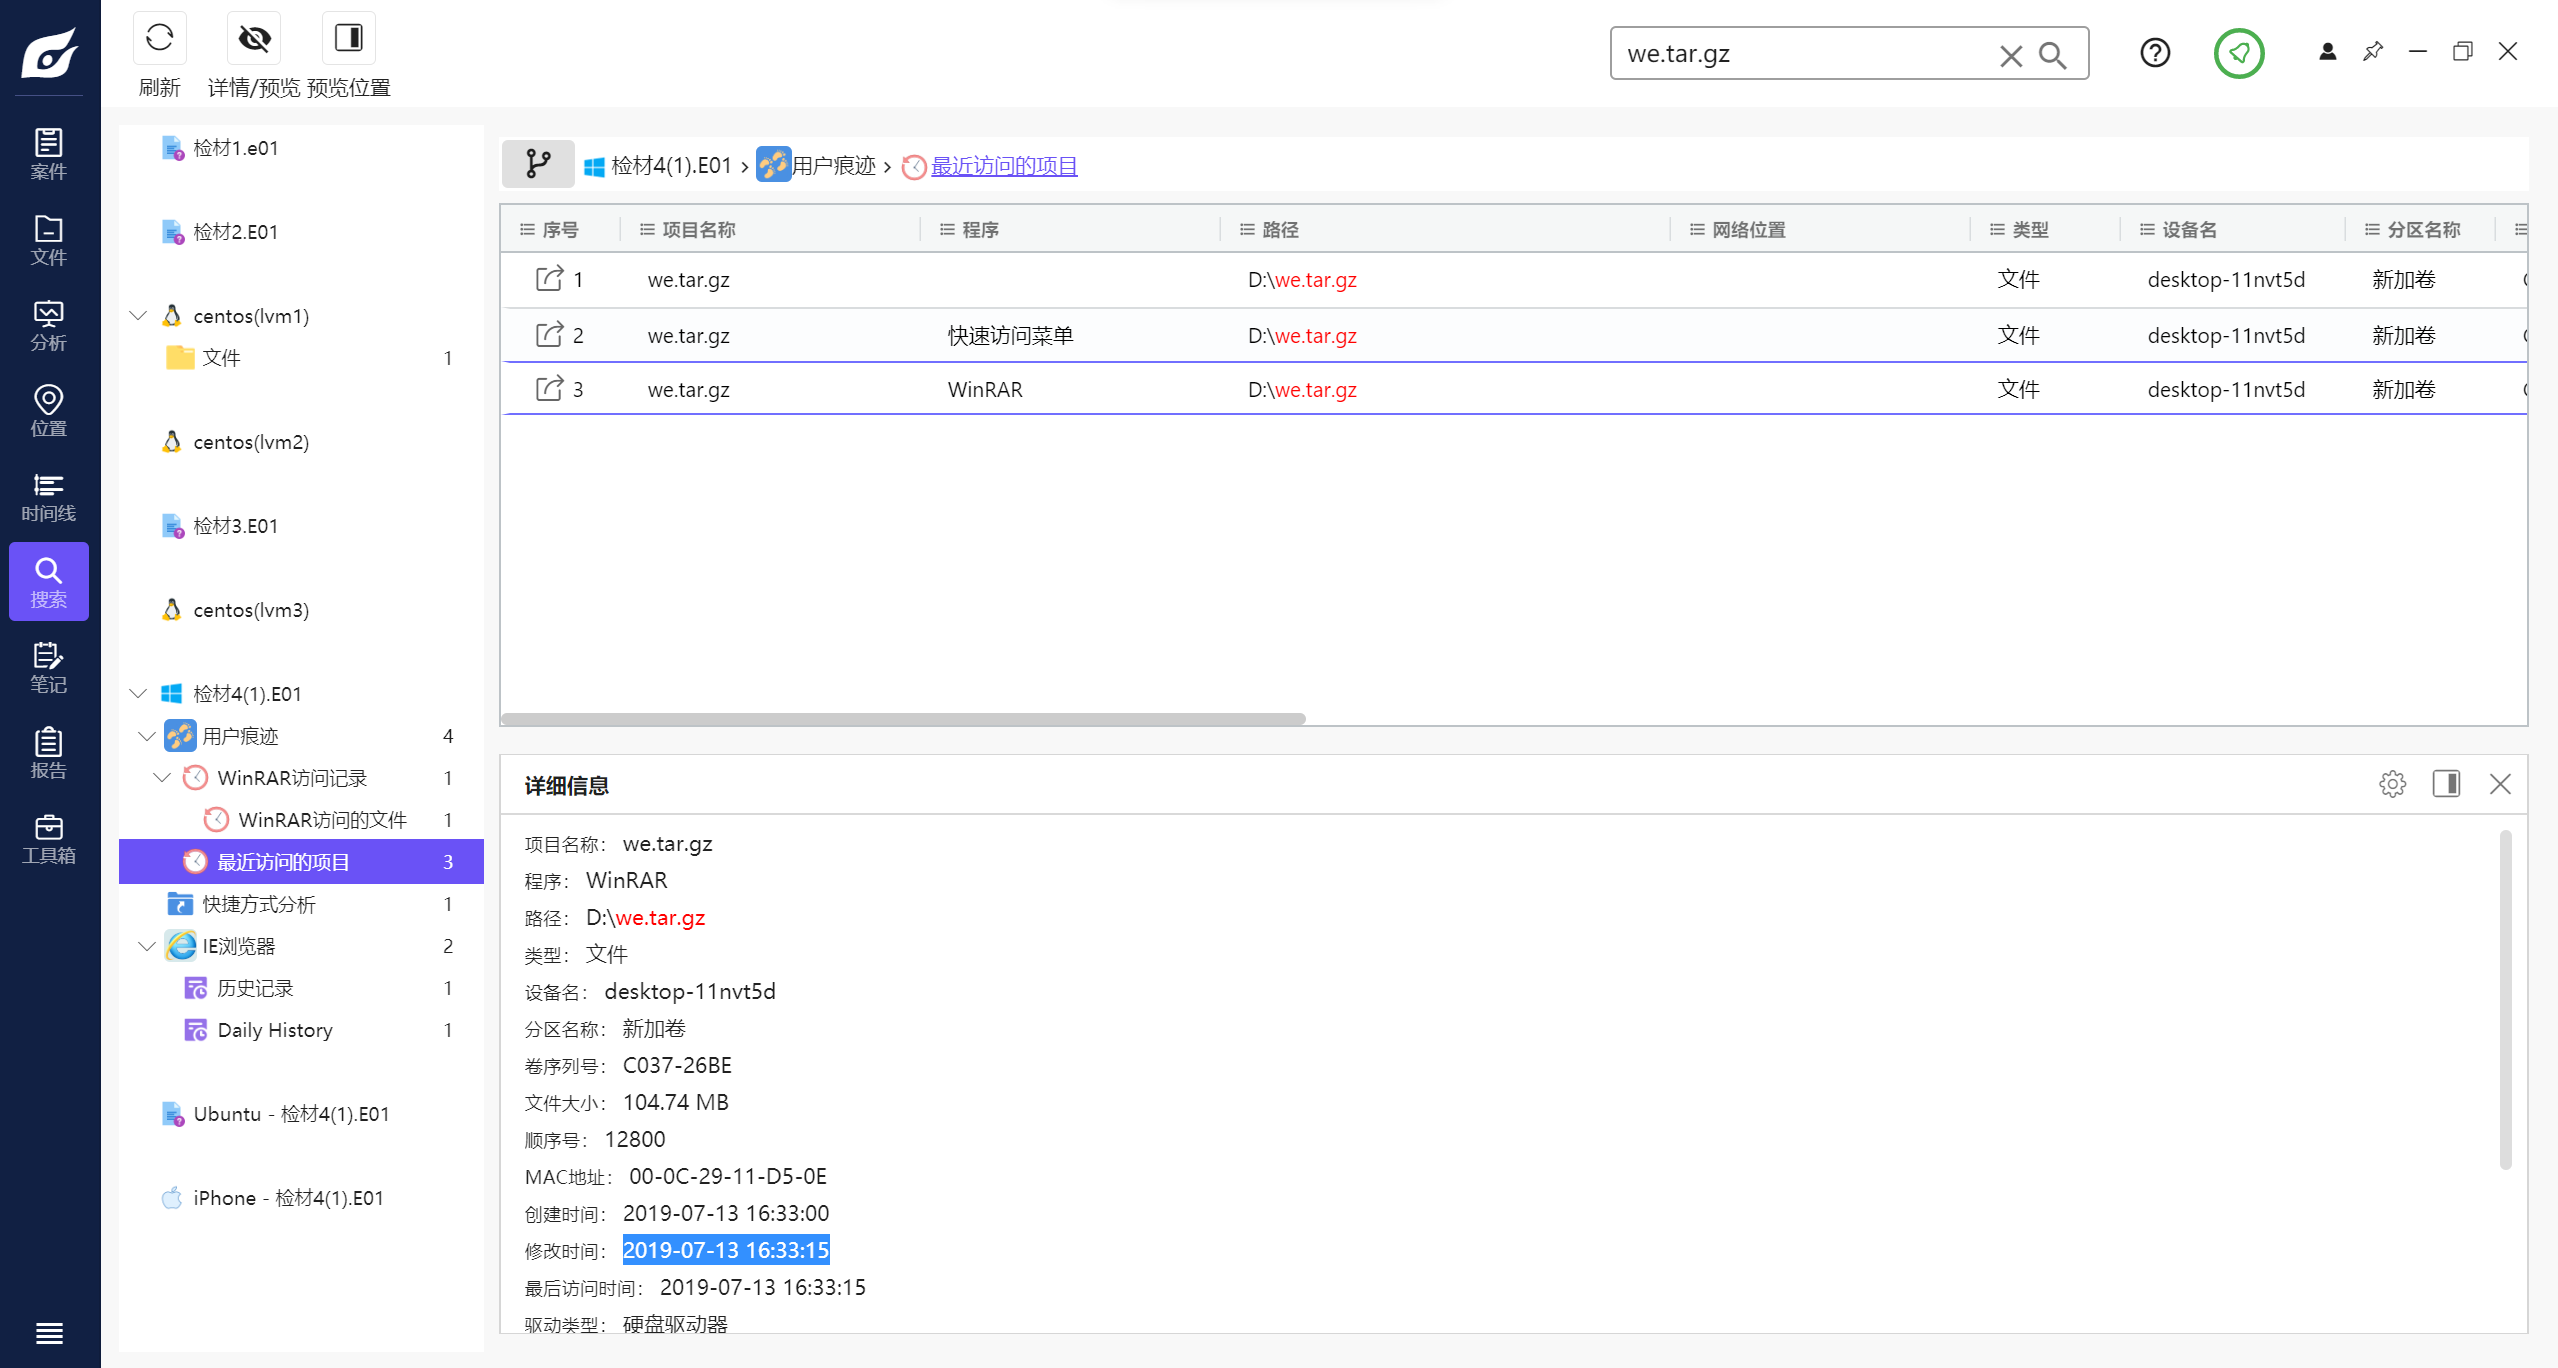Open the 笔记 notes section
Screen dimensions: 2558x1368
(48, 668)
